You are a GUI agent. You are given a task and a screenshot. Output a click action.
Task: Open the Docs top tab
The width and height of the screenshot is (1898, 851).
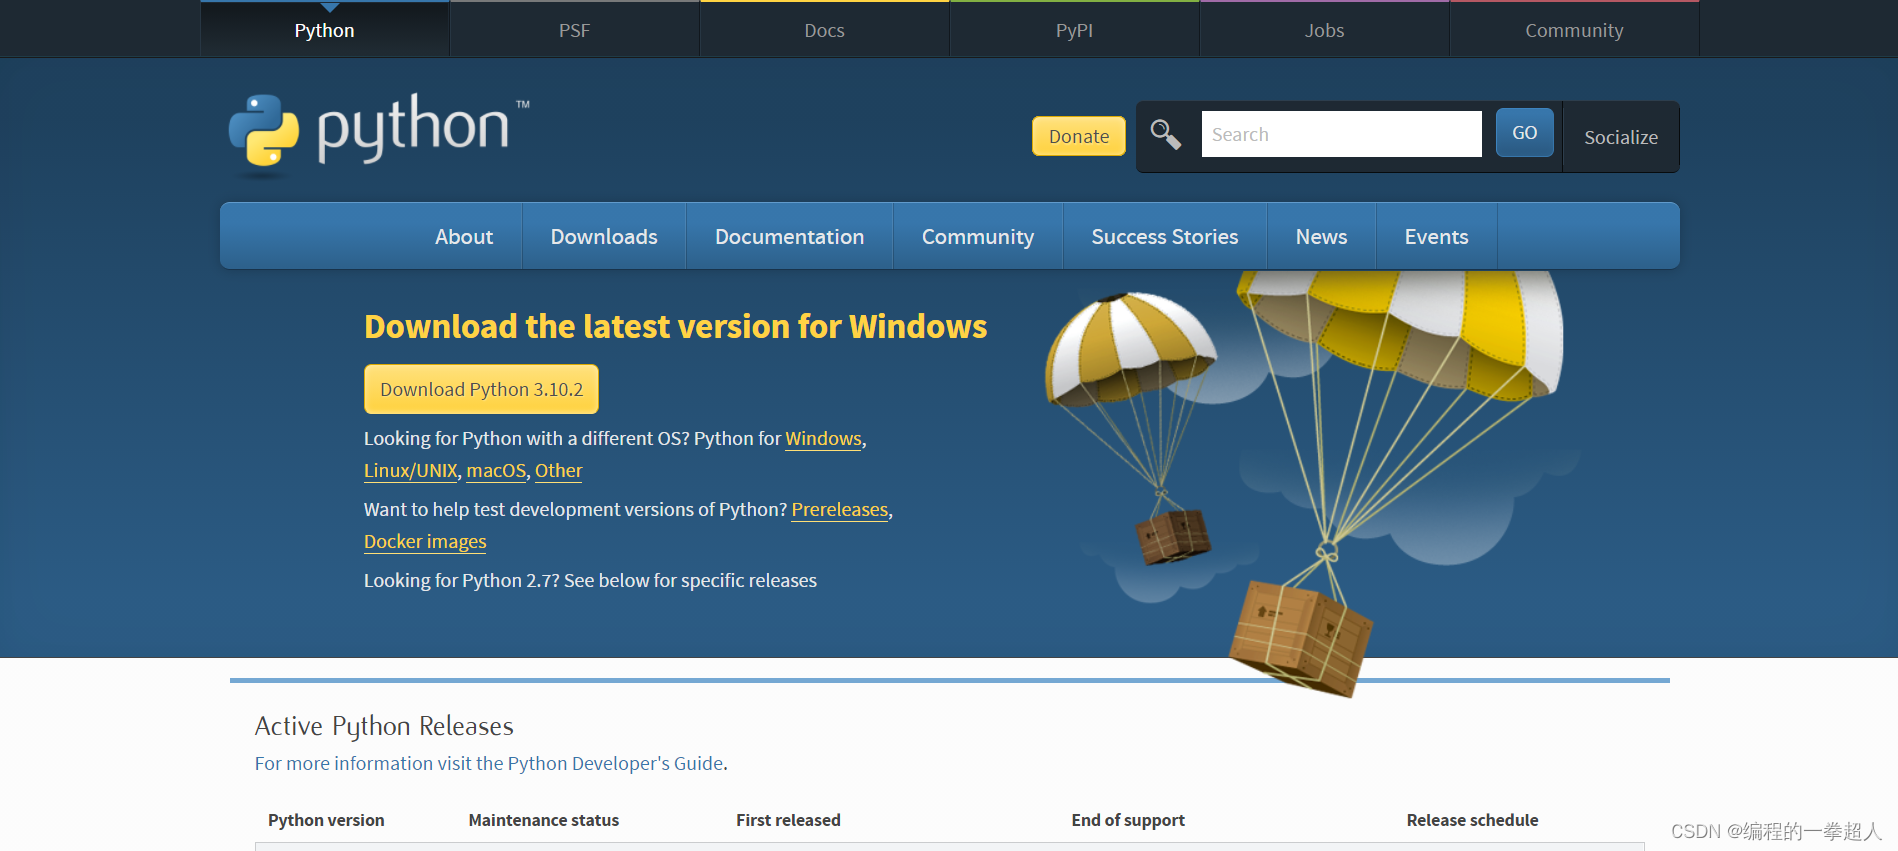point(825,30)
